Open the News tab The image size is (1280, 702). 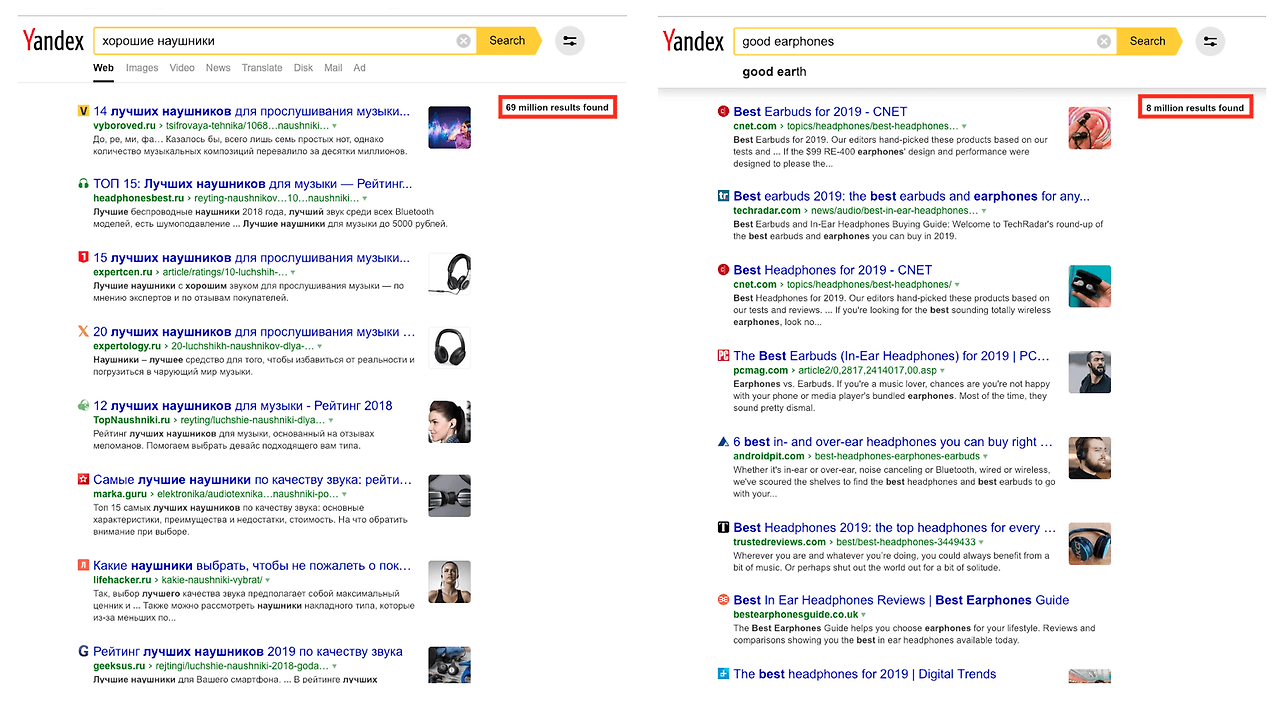pos(218,67)
